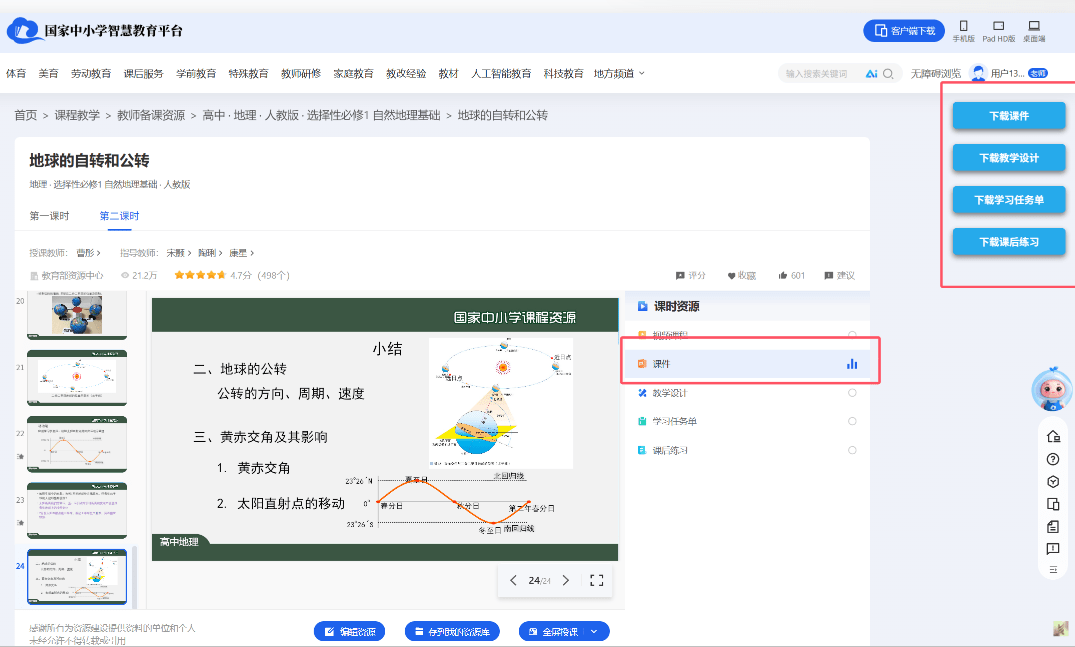Click the 下载教学设计 button
Viewport: 1075px width, 647px height.
[1008, 157]
